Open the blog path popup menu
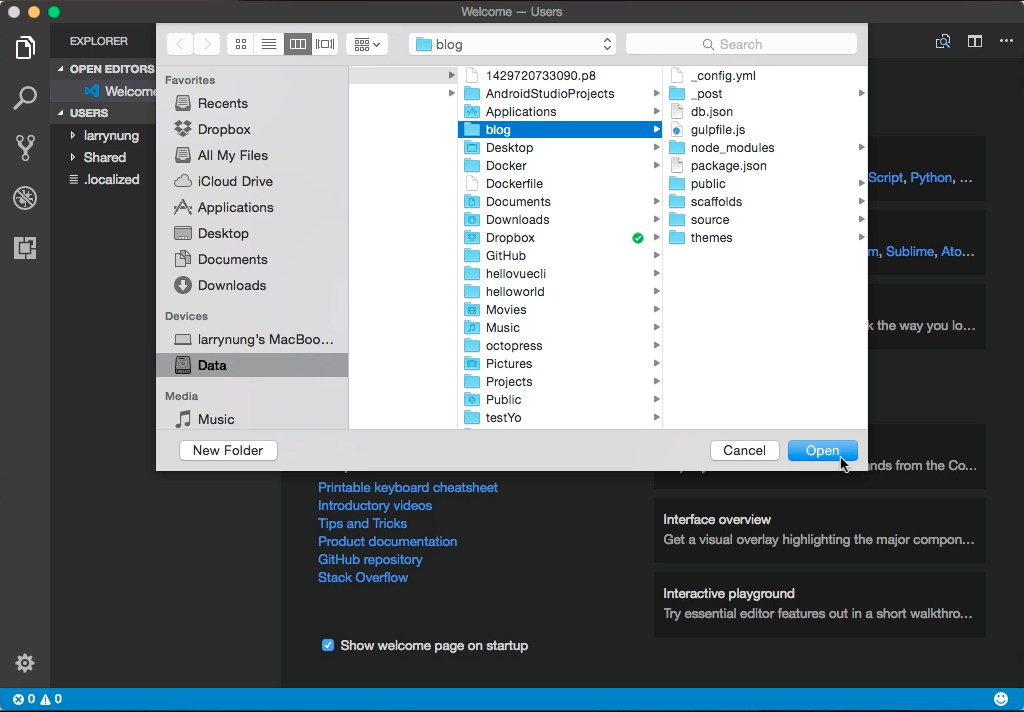Viewport: 1024px width, 712px height. point(513,44)
